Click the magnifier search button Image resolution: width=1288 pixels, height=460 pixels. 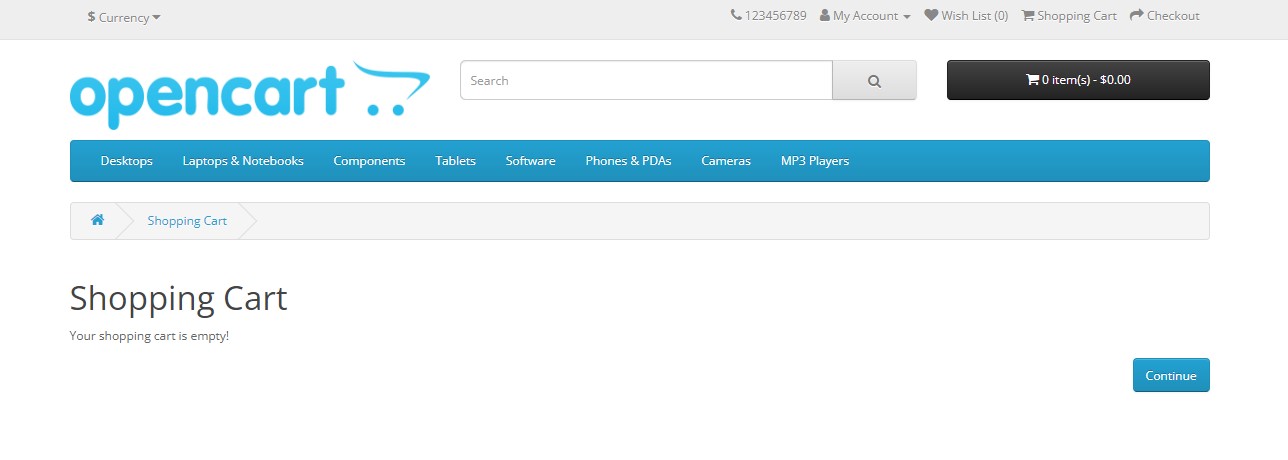coord(874,80)
